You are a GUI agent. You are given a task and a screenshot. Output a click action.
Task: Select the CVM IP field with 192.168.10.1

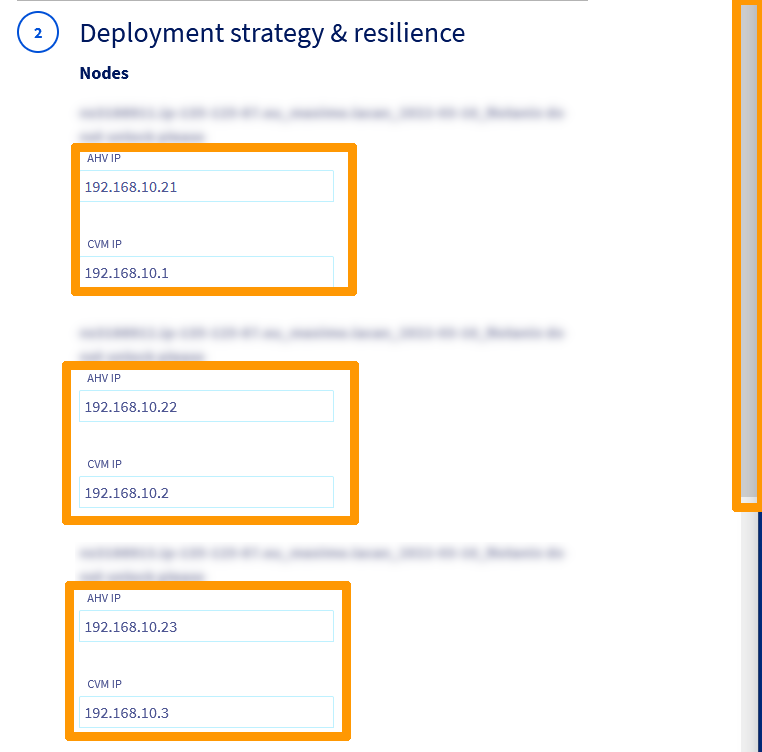tap(206, 272)
